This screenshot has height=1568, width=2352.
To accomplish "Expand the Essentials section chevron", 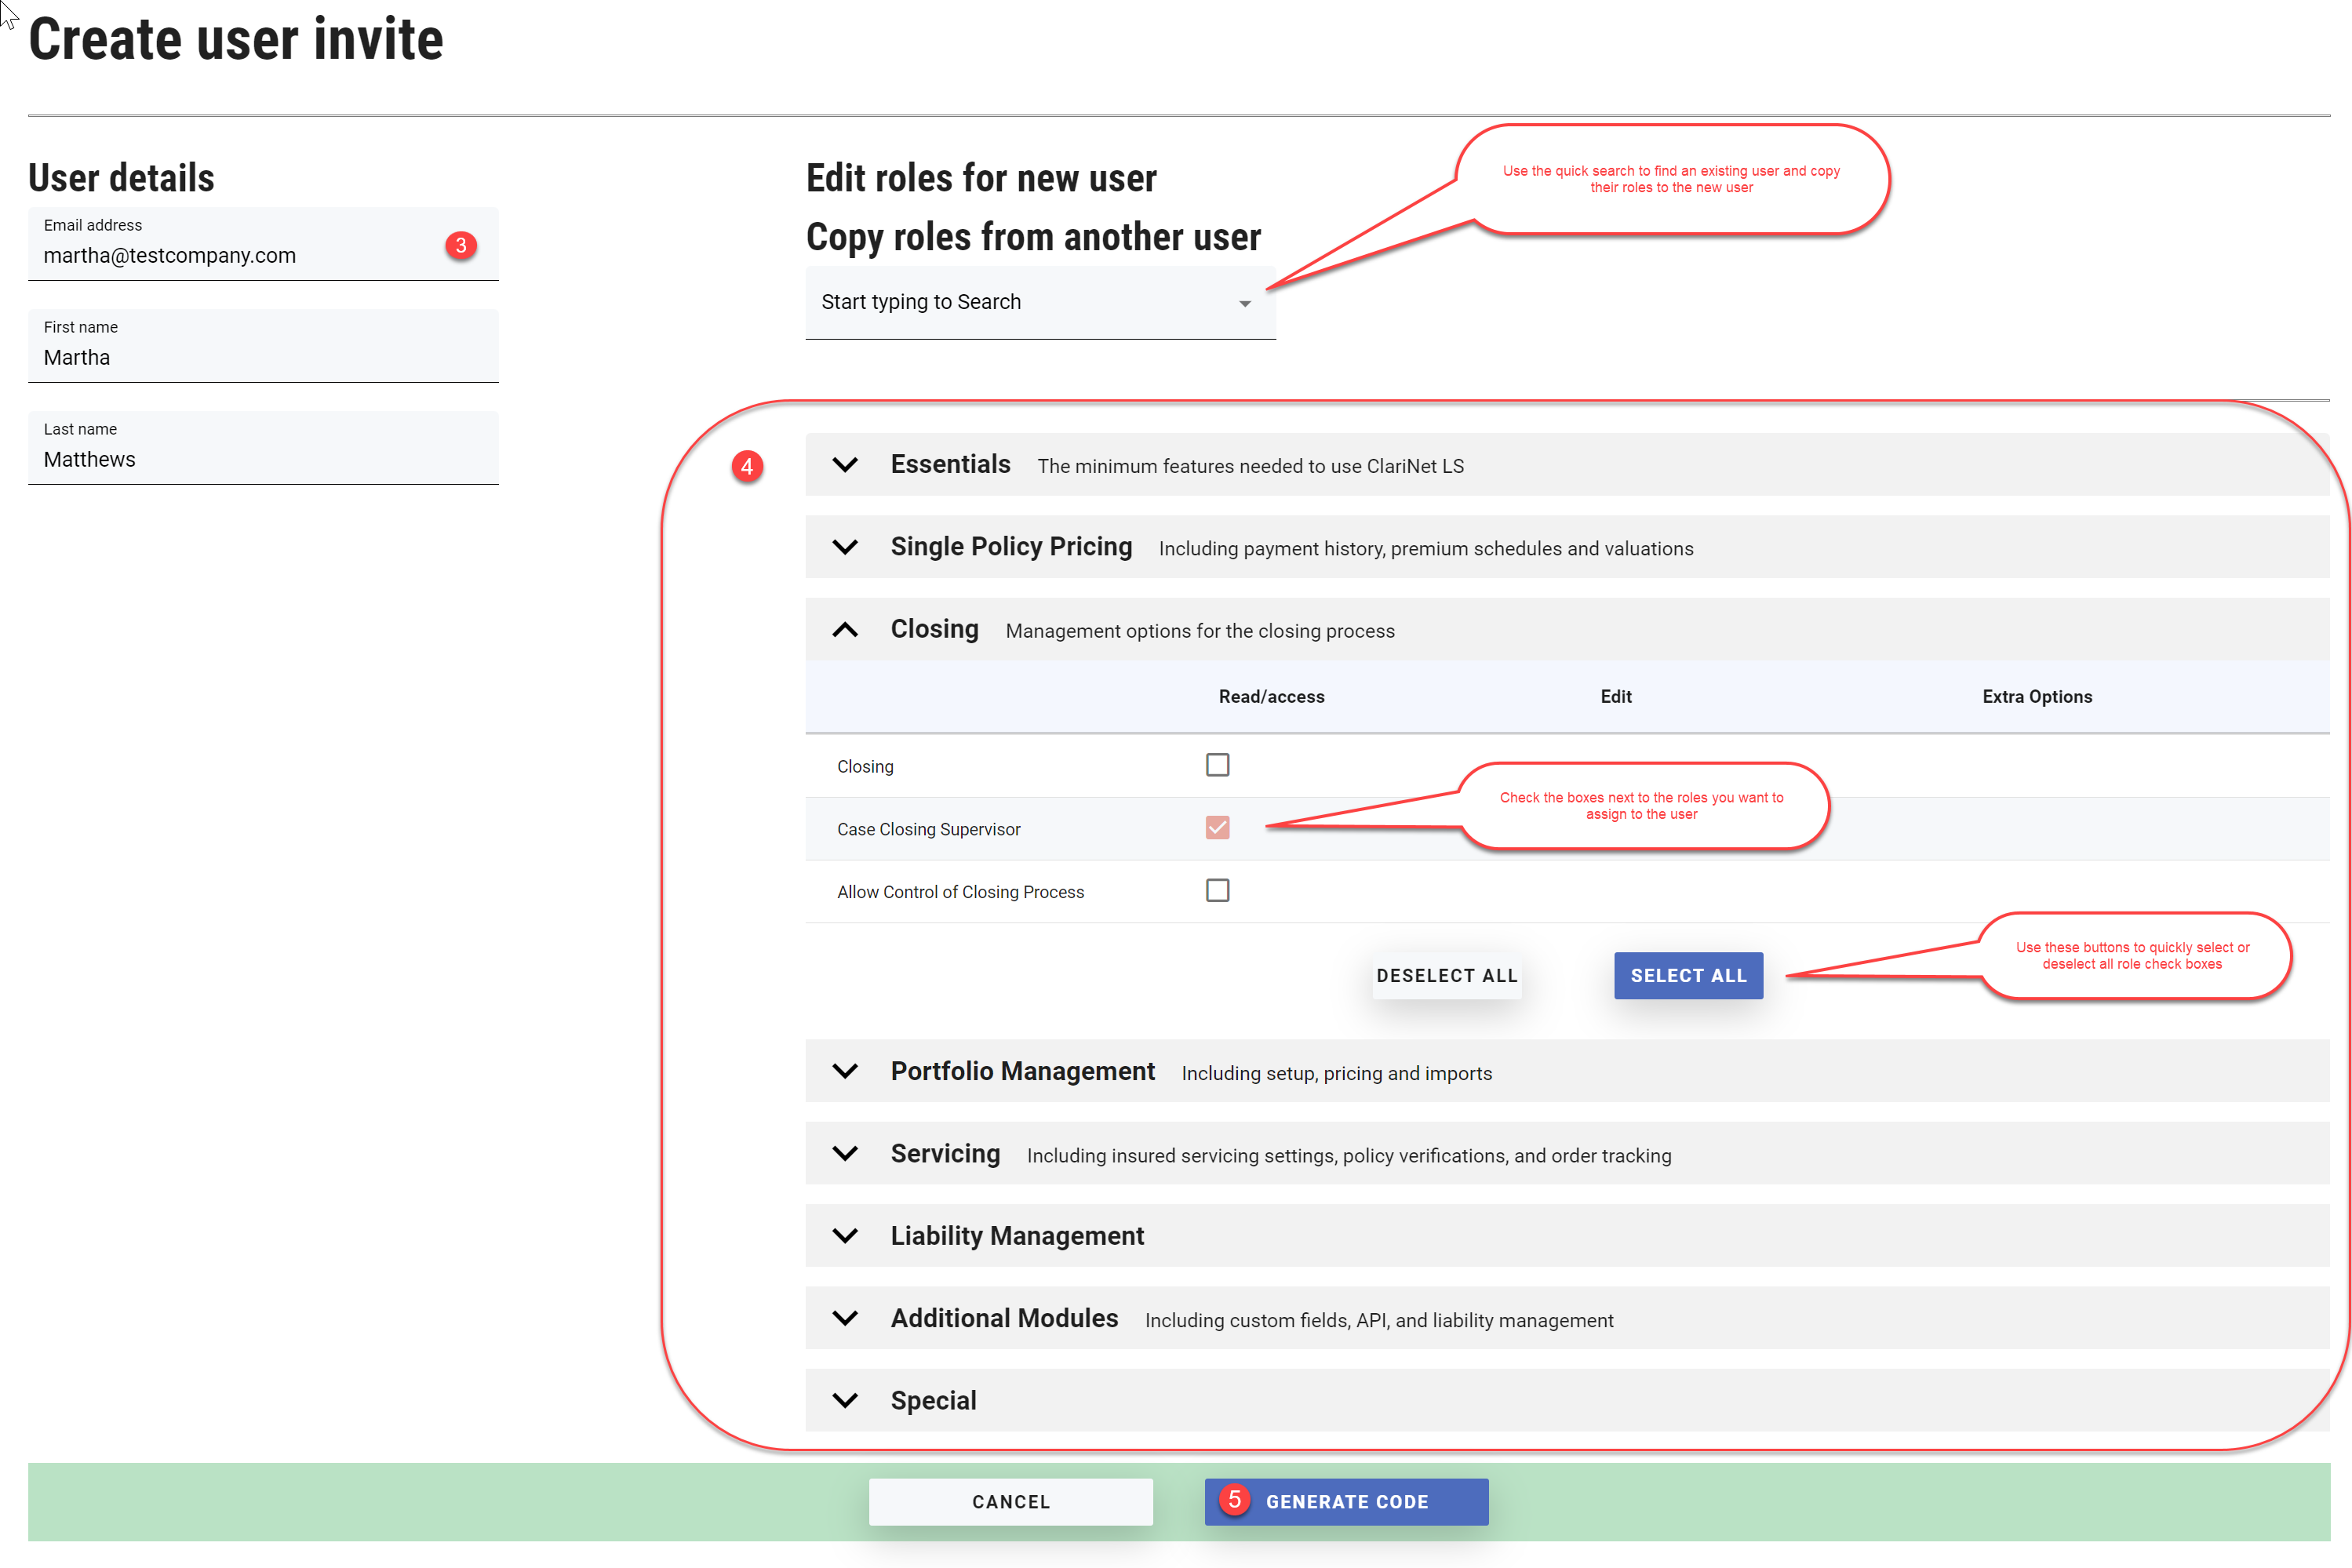I will (x=845, y=465).
